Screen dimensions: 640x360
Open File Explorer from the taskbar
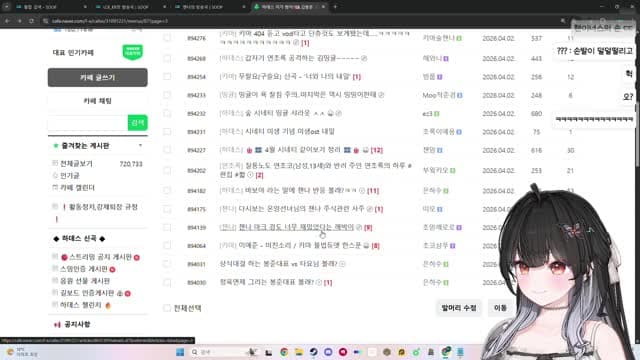click(x=299, y=352)
